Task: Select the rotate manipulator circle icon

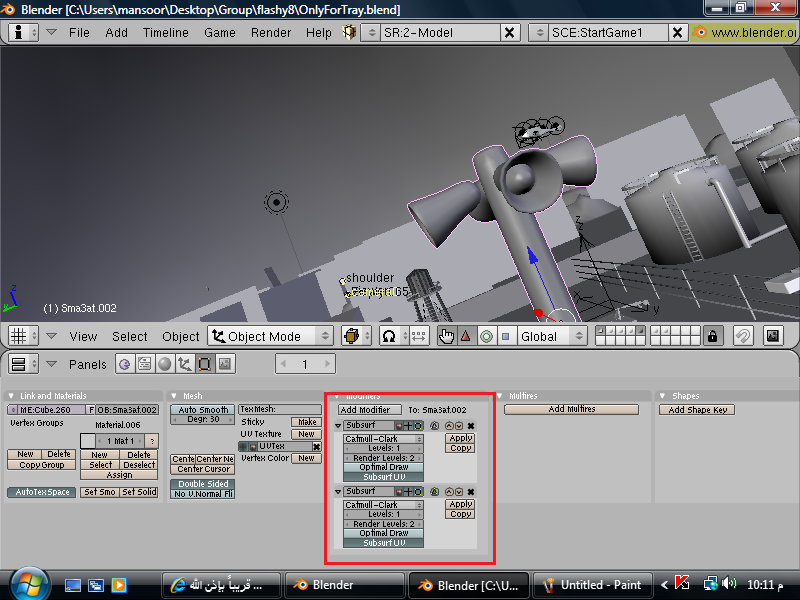Action: point(486,336)
